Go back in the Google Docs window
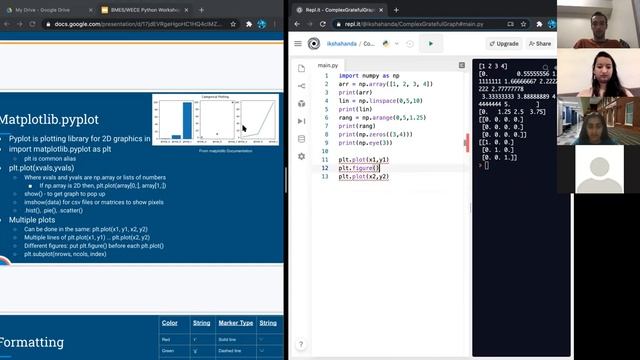This screenshot has width=640, height=360. coord(7,24)
